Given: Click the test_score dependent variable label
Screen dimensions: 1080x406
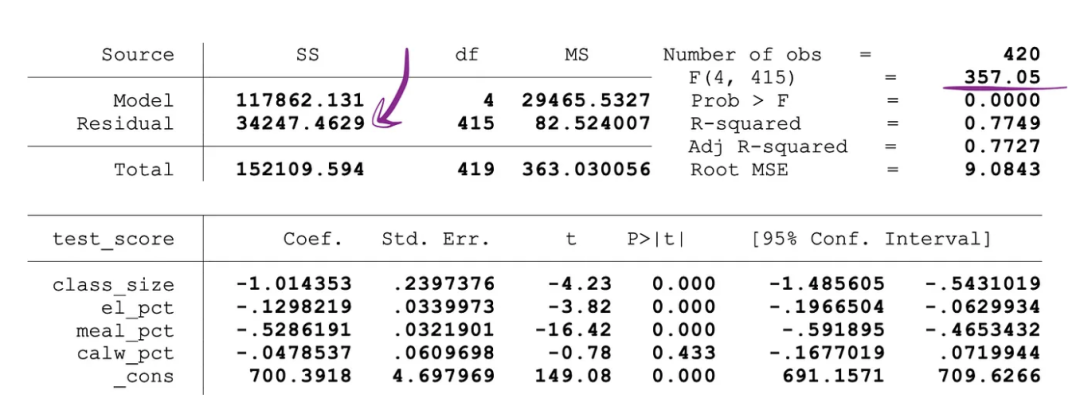Looking at the screenshot, I should 114,239.
